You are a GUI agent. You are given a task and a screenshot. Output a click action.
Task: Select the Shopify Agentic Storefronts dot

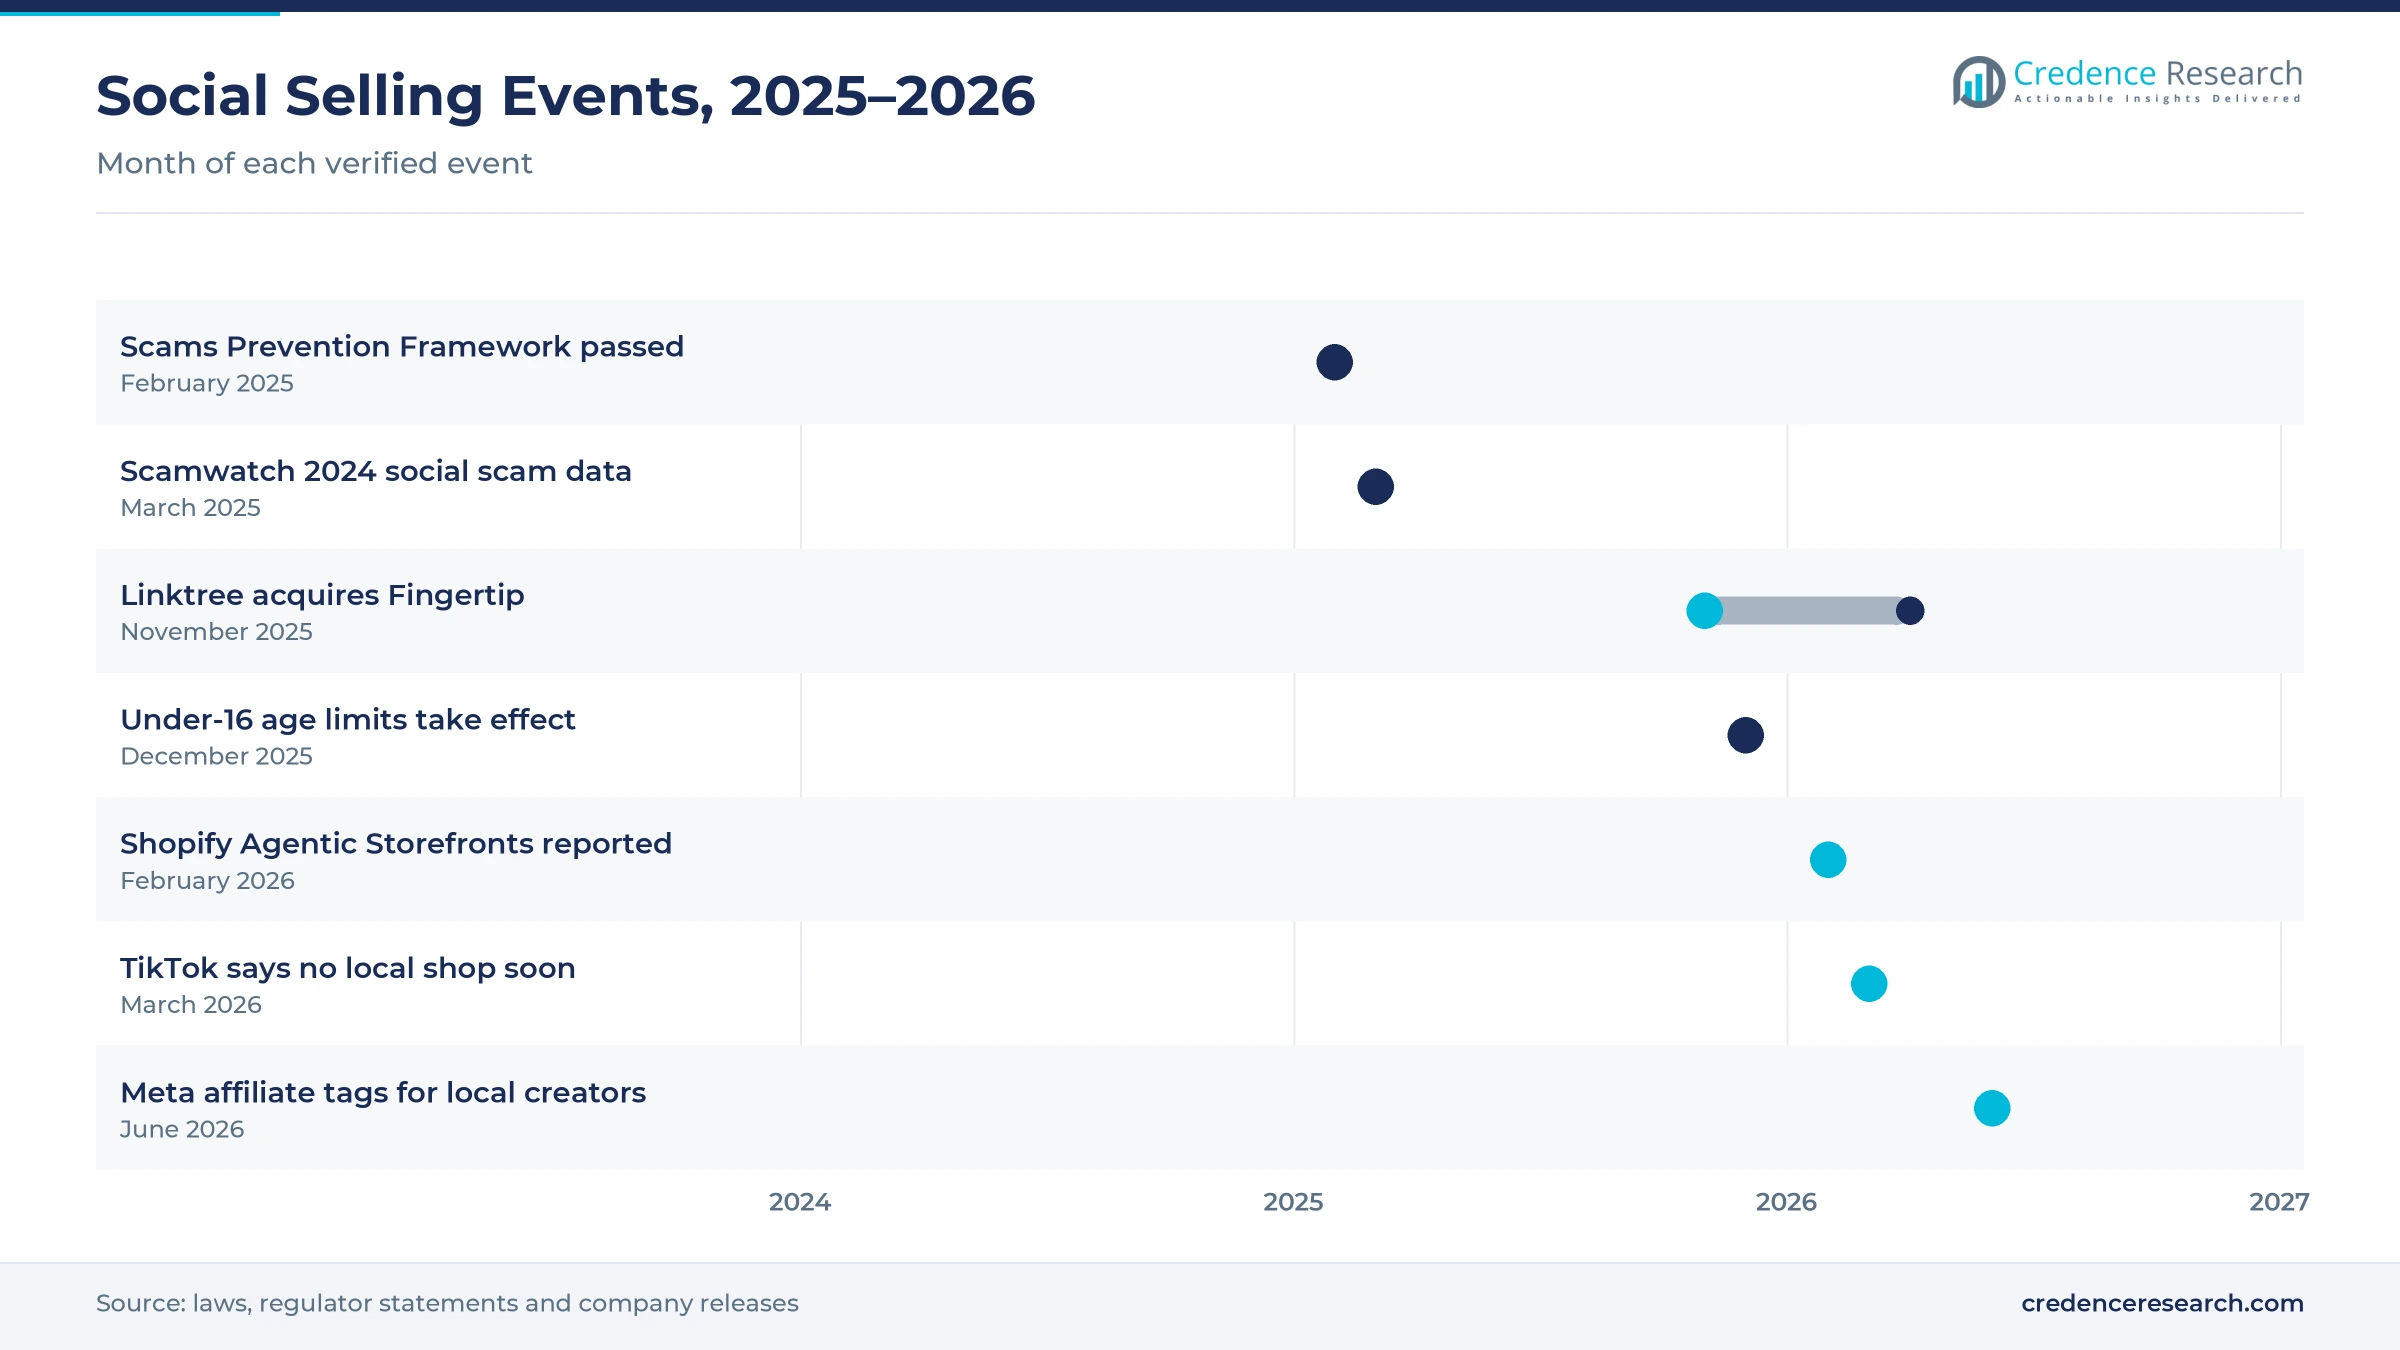tap(1828, 860)
